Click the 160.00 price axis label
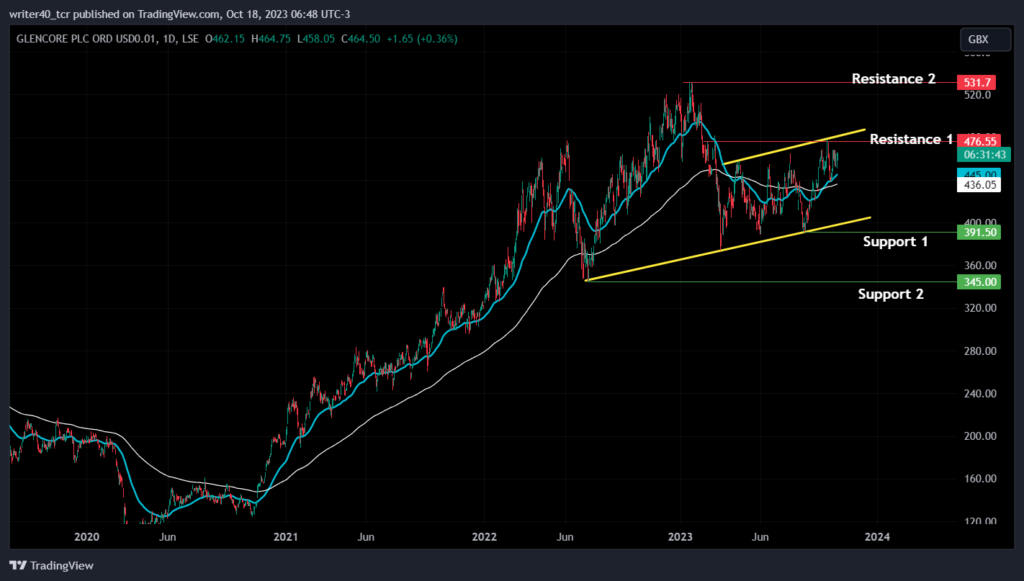The height and width of the screenshot is (581, 1024). click(x=980, y=479)
